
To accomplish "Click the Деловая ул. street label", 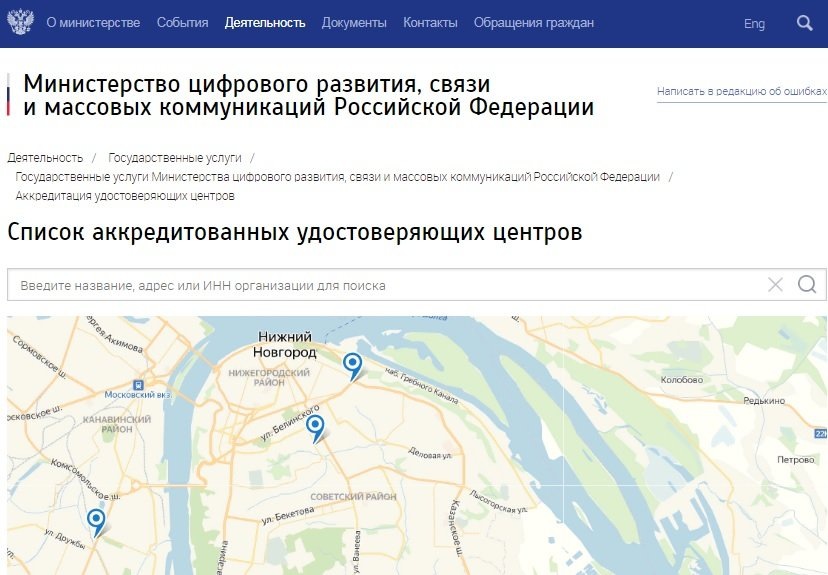I will coord(430,453).
